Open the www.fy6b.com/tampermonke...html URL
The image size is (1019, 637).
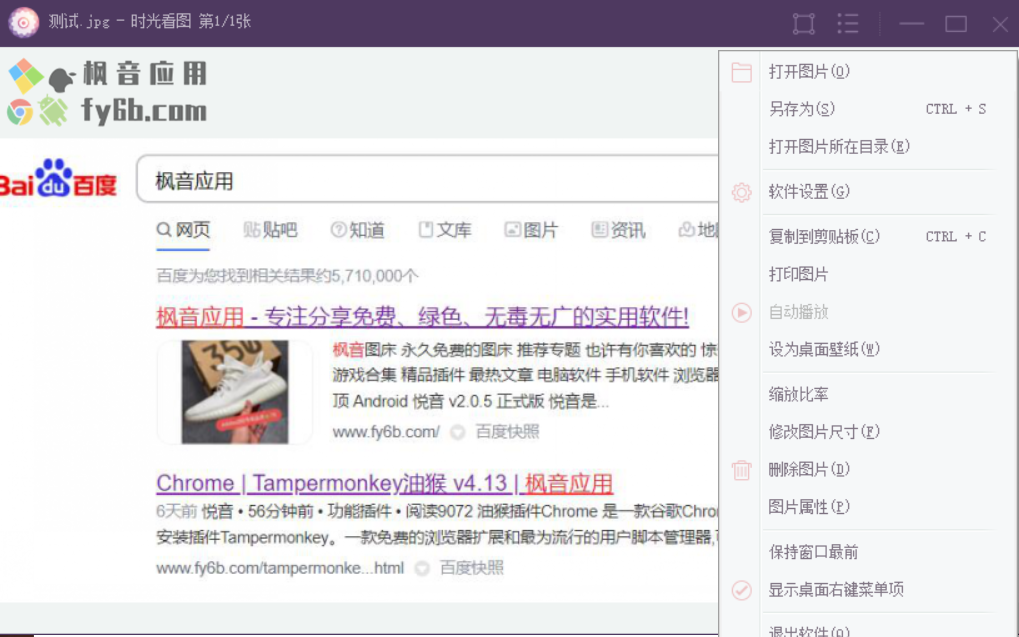pyautogui.click(x=280, y=568)
